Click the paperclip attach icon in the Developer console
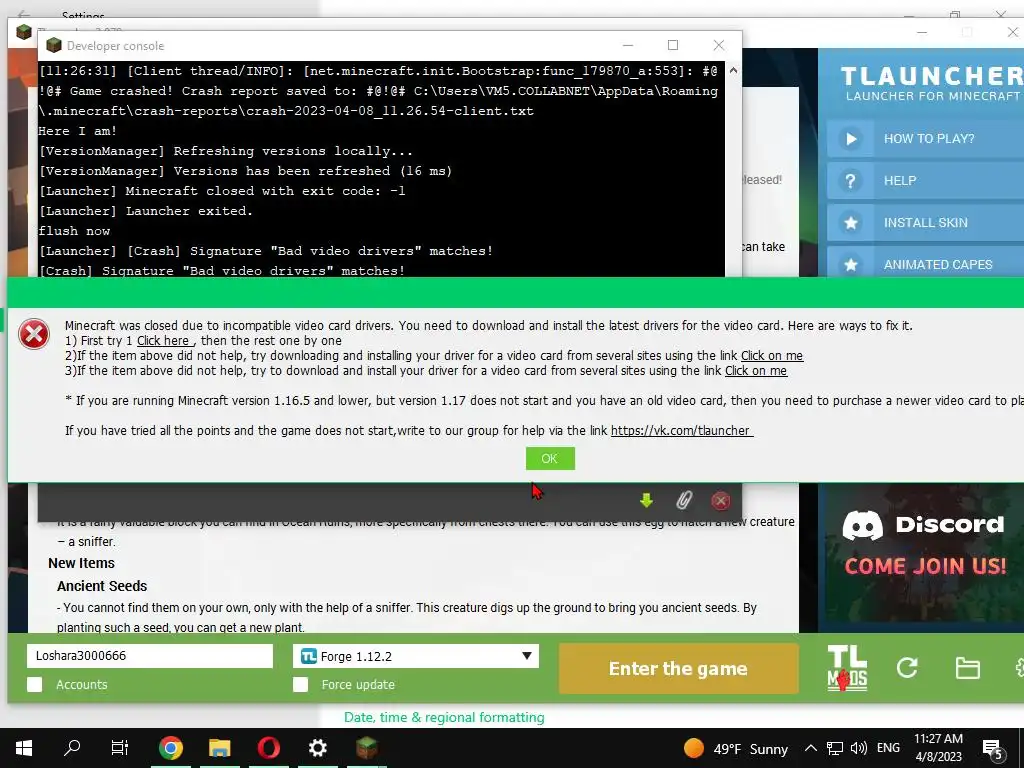 point(684,501)
